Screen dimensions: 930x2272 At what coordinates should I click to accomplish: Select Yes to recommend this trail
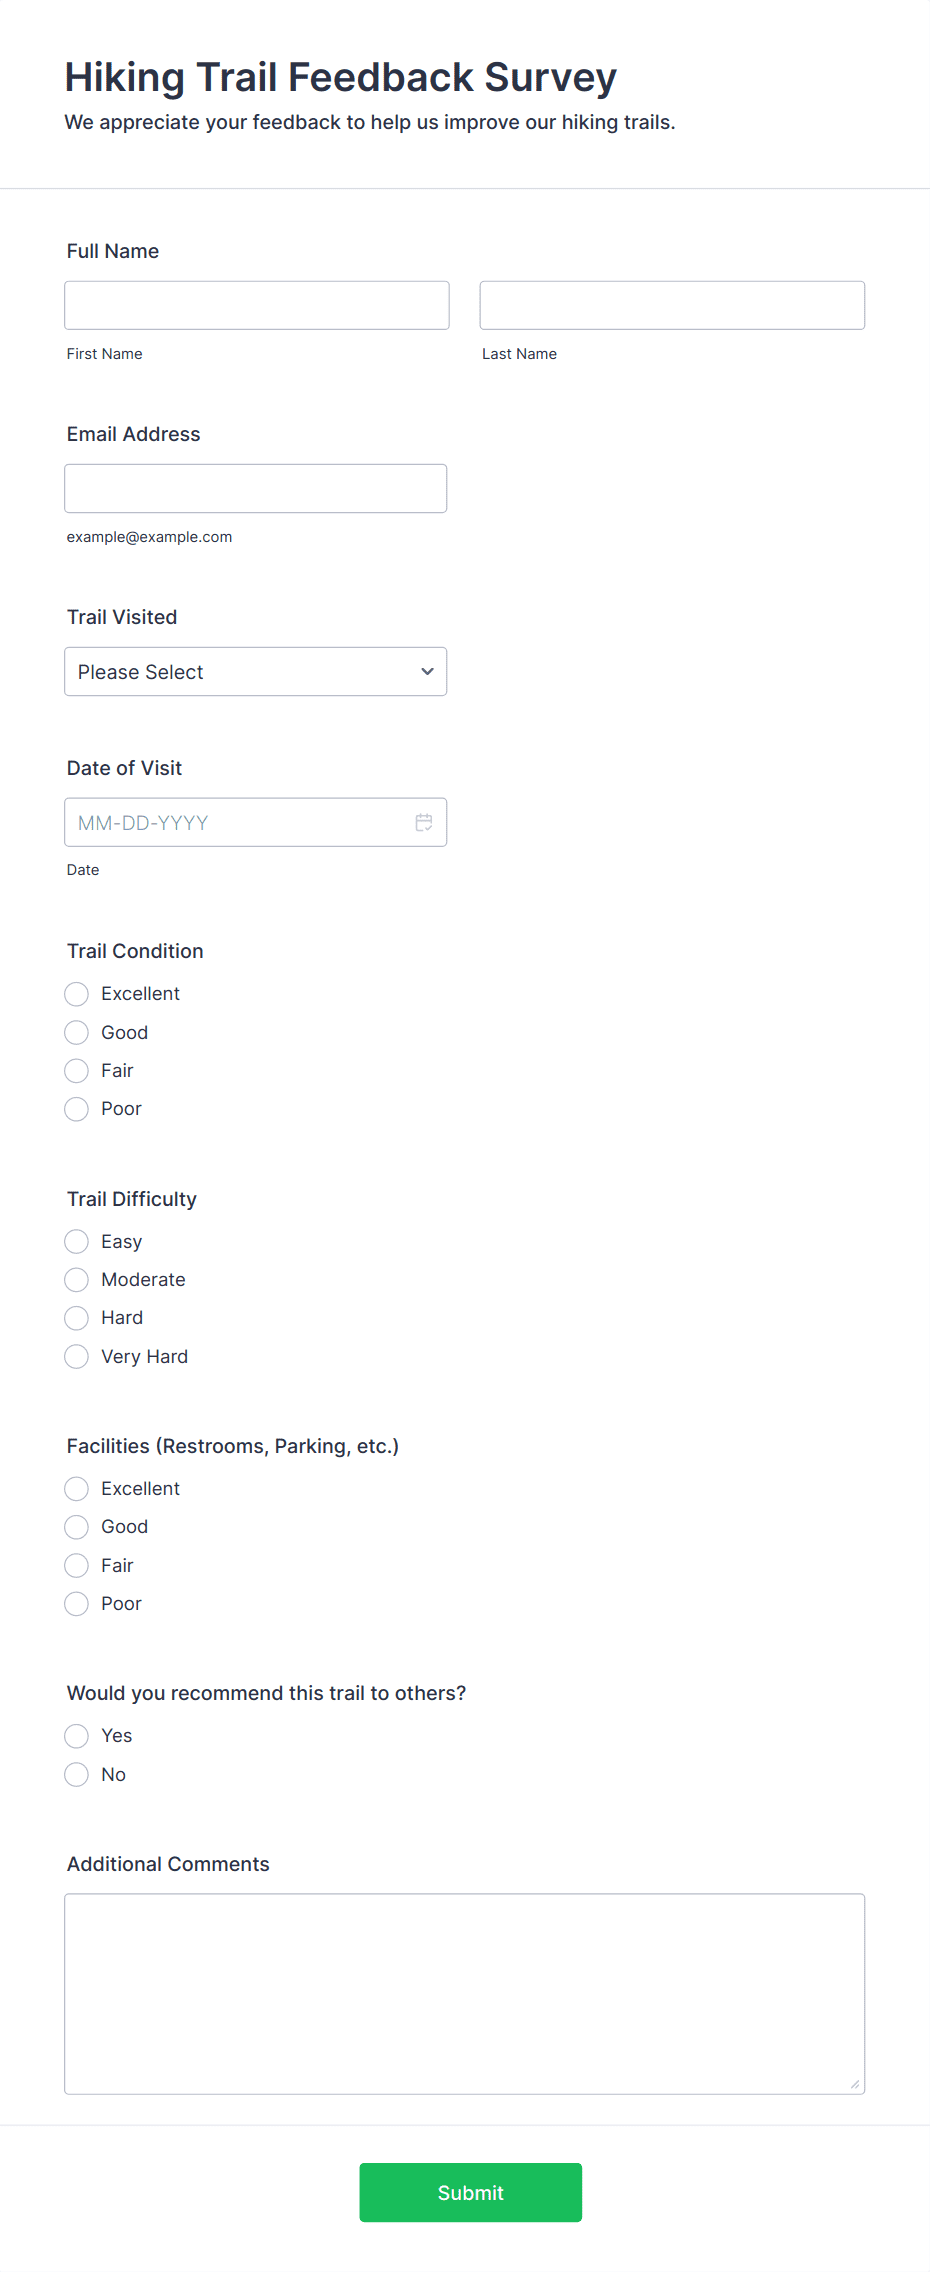coord(77,1736)
